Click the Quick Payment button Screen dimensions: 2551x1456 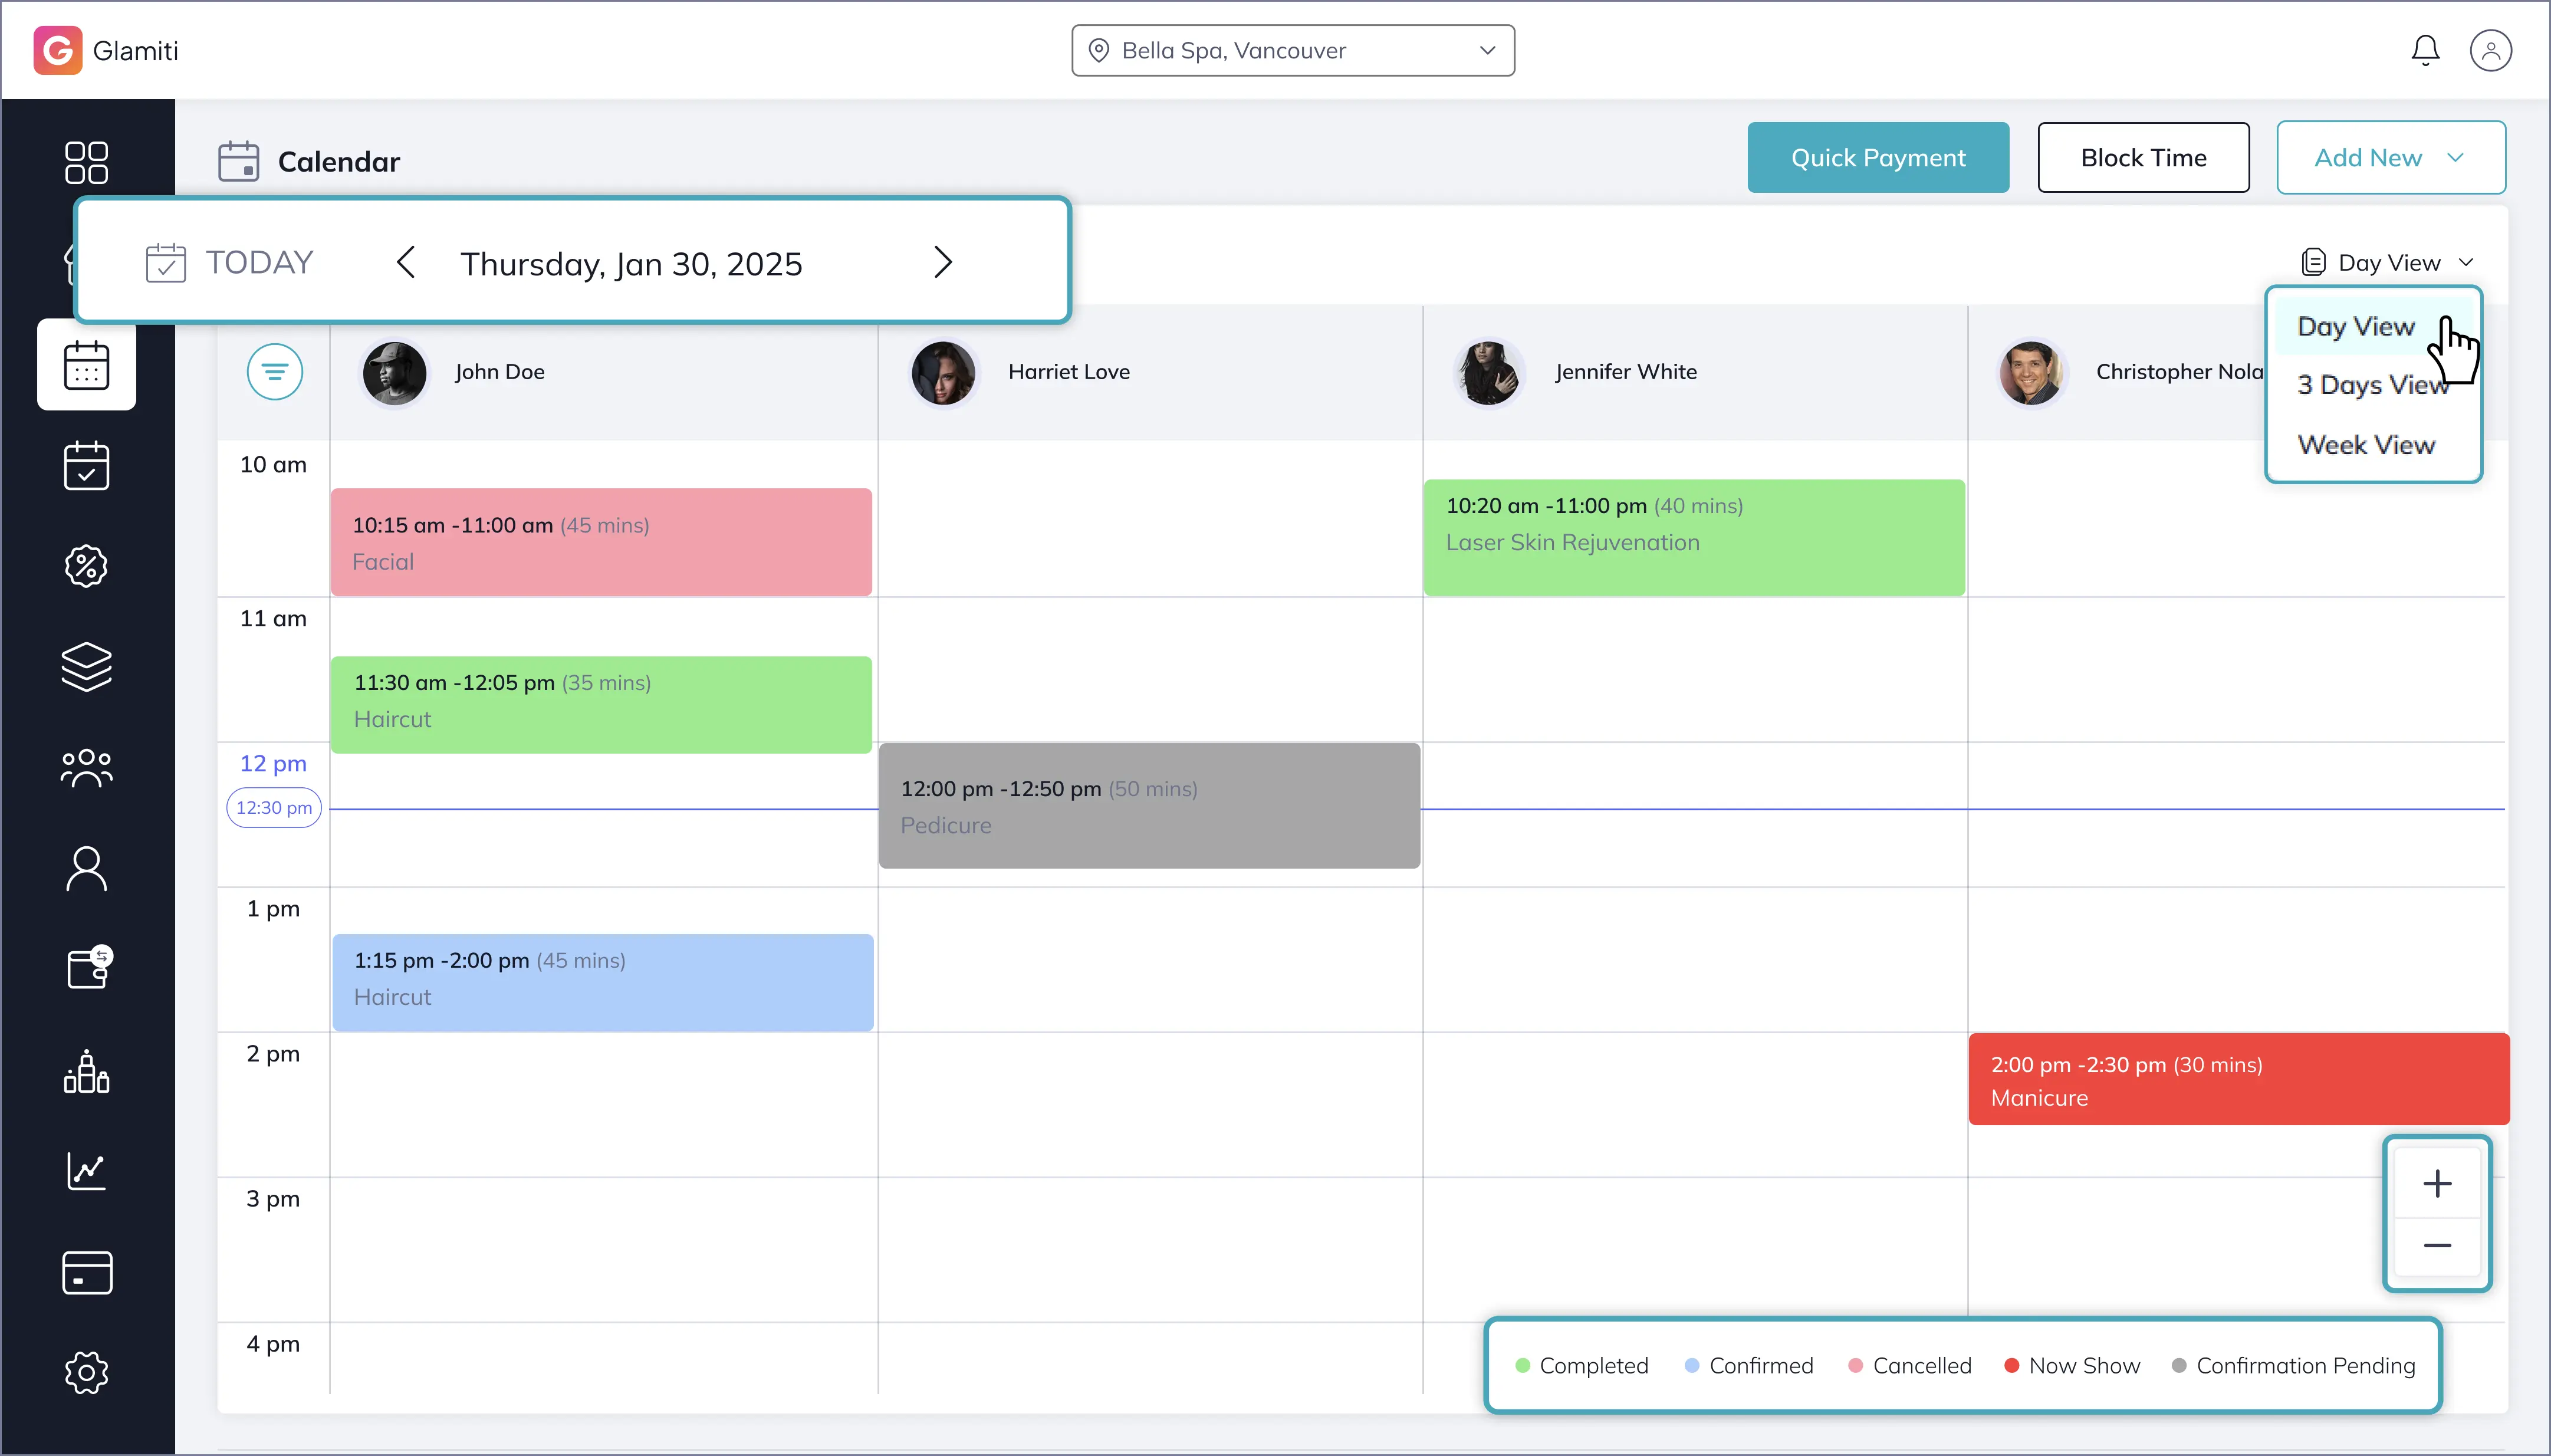point(1877,158)
